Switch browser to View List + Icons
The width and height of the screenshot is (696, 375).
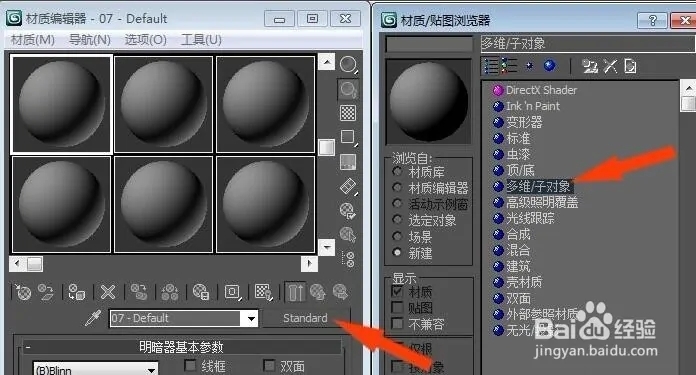pyautogui.click(x=509, y=66)
